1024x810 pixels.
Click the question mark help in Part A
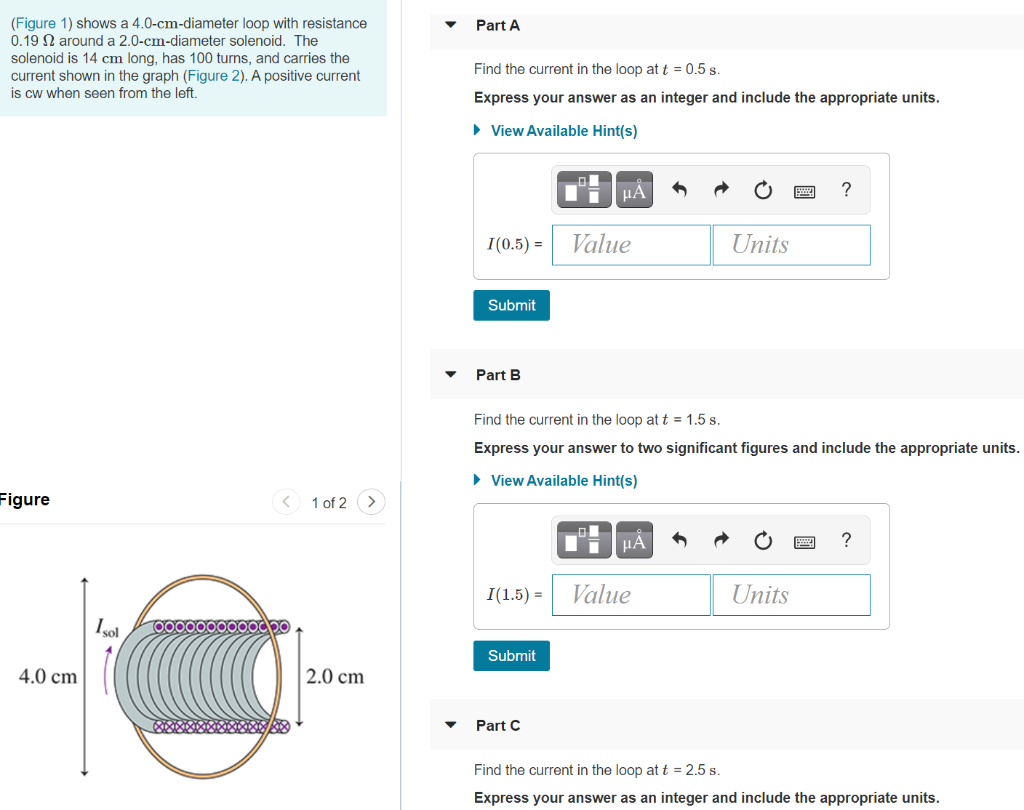point(846,189)
